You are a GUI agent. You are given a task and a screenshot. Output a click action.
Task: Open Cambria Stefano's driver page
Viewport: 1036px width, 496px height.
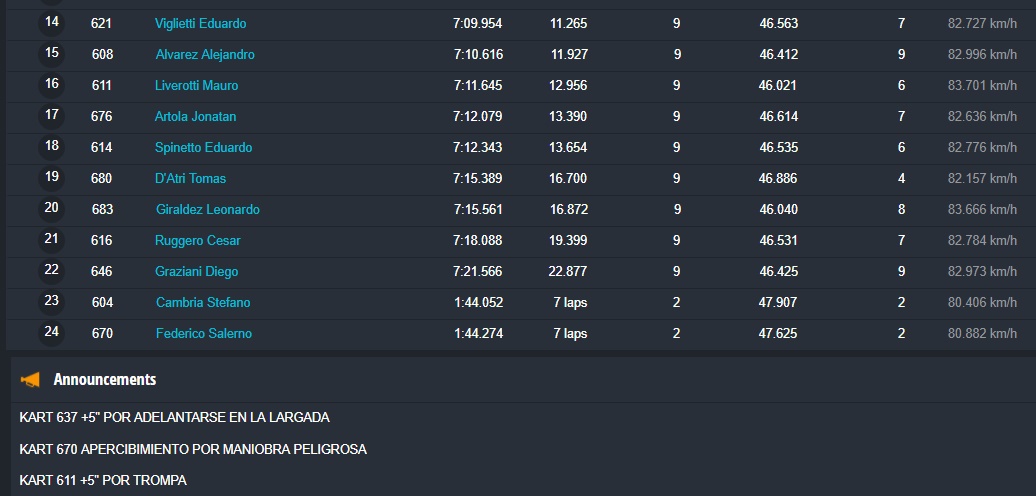point(203,302)
